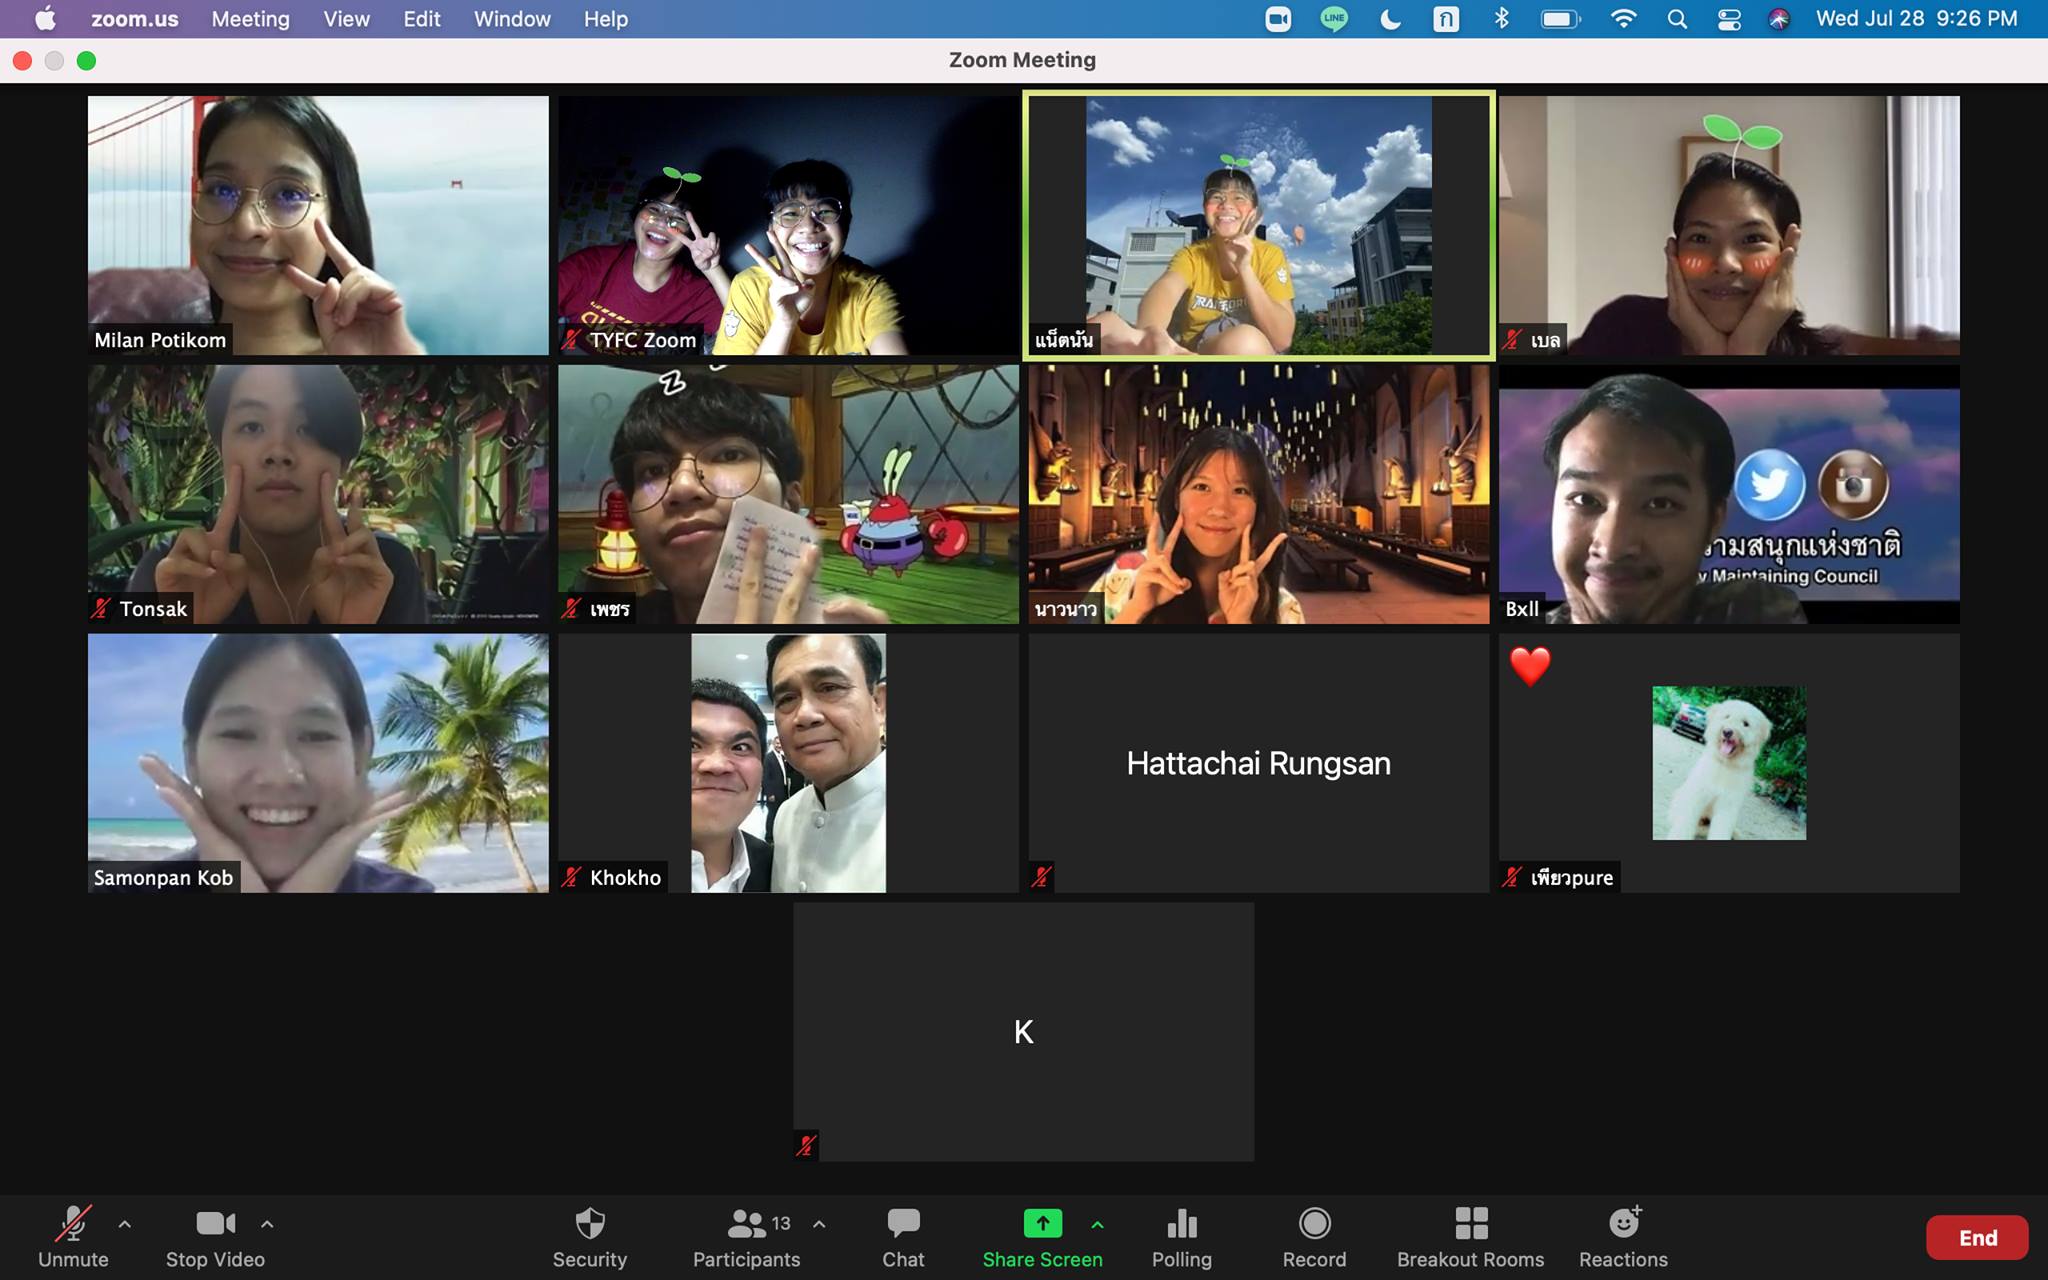Open the View menu in menu bar
Viewport: 2048px width, 1280px height.
(346, 19)
